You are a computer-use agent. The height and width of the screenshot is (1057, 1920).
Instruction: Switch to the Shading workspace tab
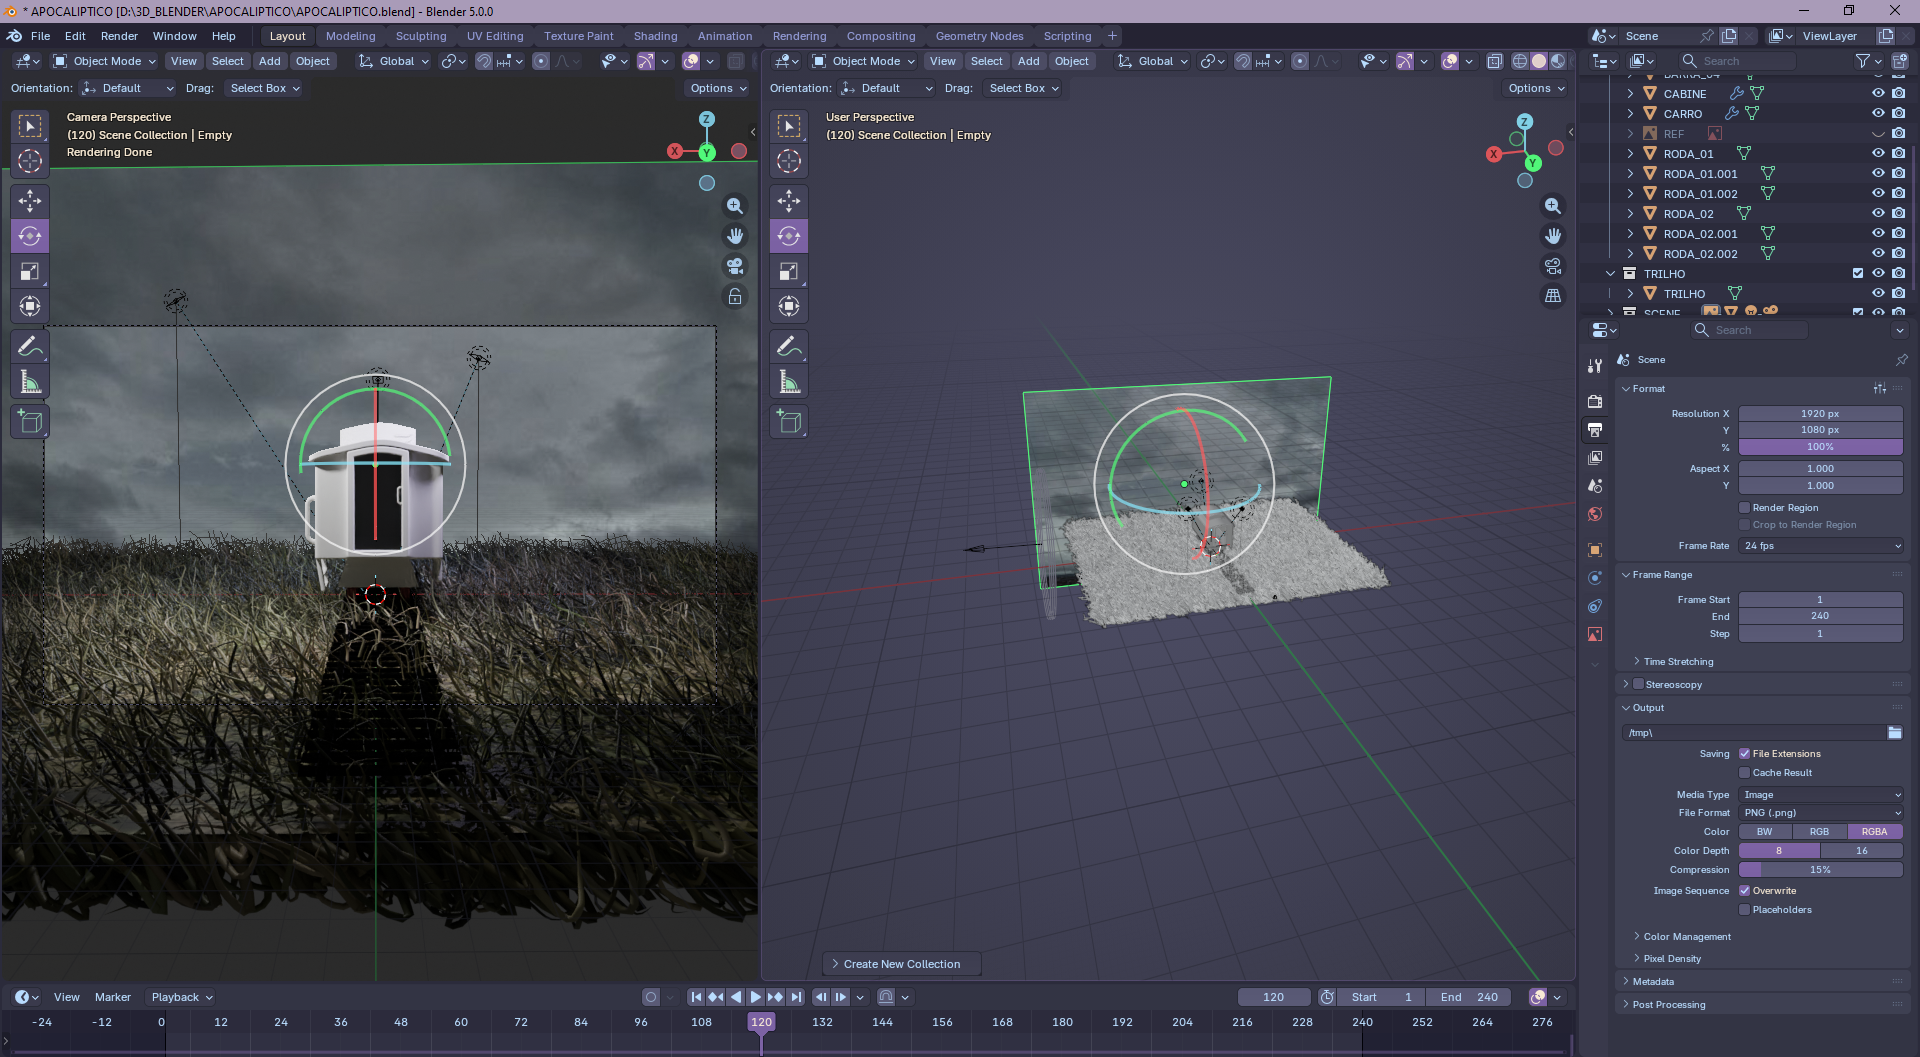click(x=655, y=36)
